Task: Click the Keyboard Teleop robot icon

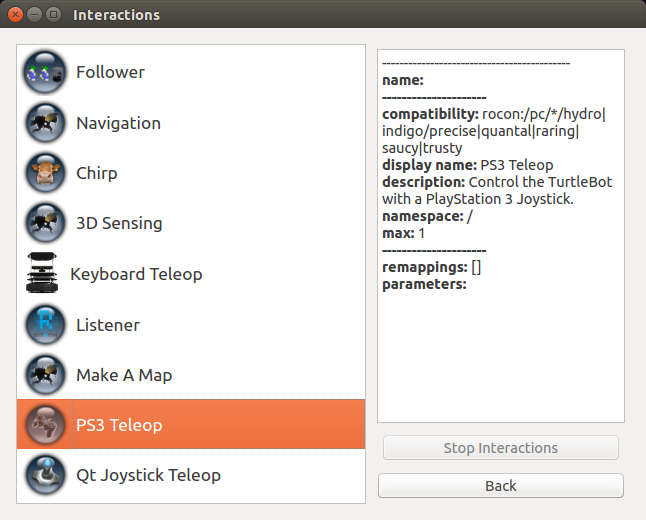Action: (x=41, y=274)
